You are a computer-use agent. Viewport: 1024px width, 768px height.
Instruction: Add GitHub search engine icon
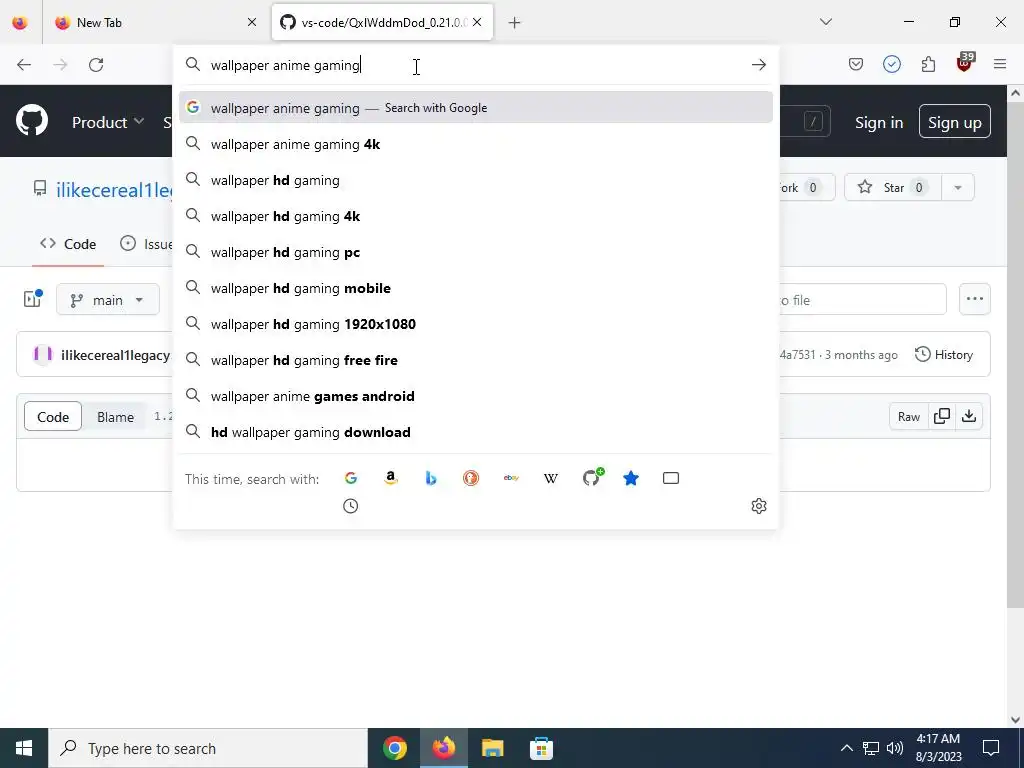[x=592, y=477]
